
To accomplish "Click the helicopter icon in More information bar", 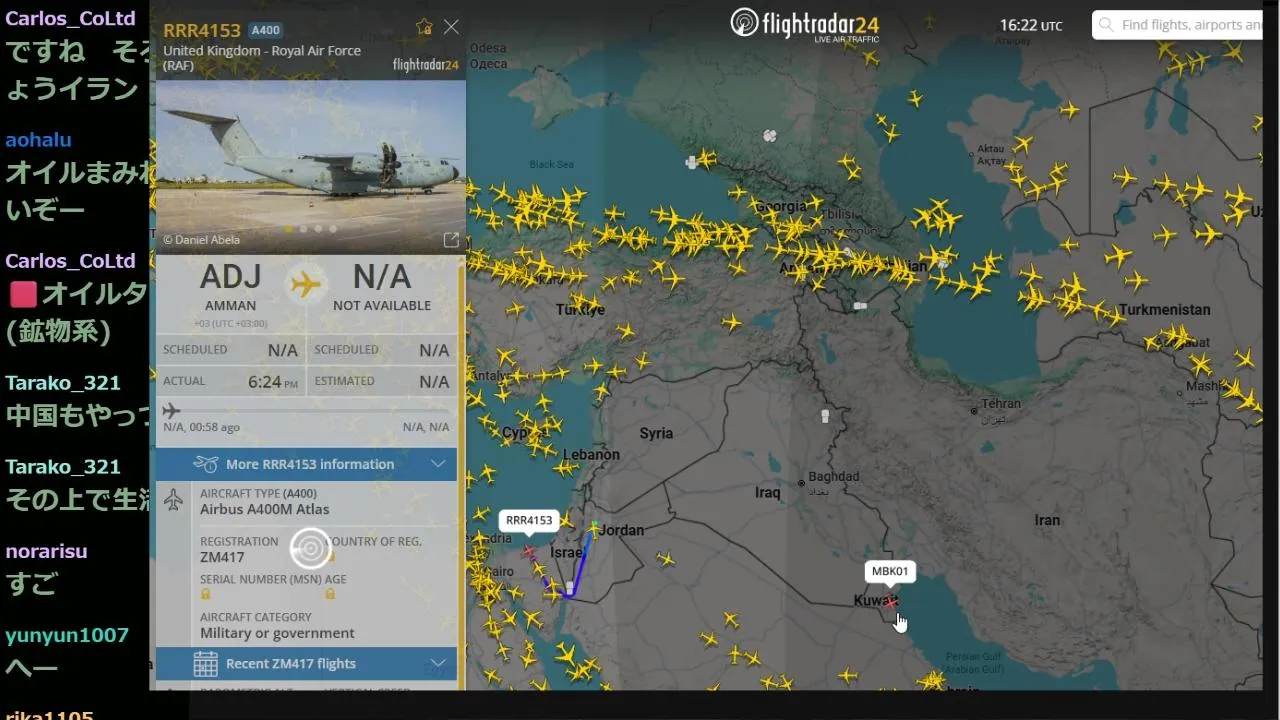I will point(206,464).
